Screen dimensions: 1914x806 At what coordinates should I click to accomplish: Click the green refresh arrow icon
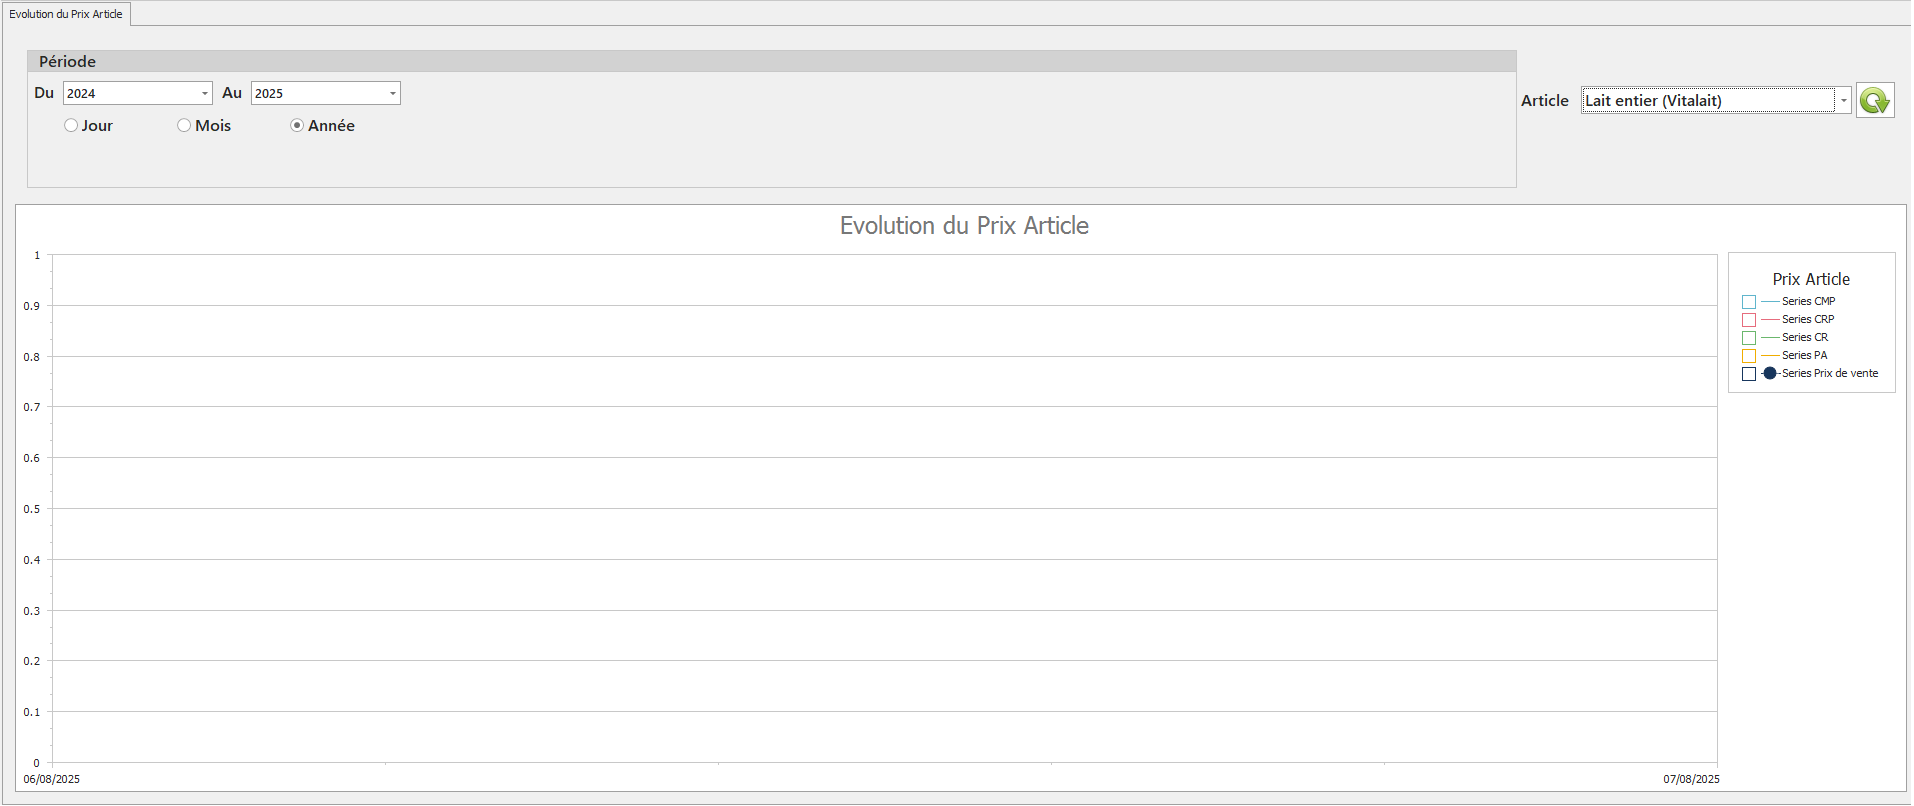1875,100
